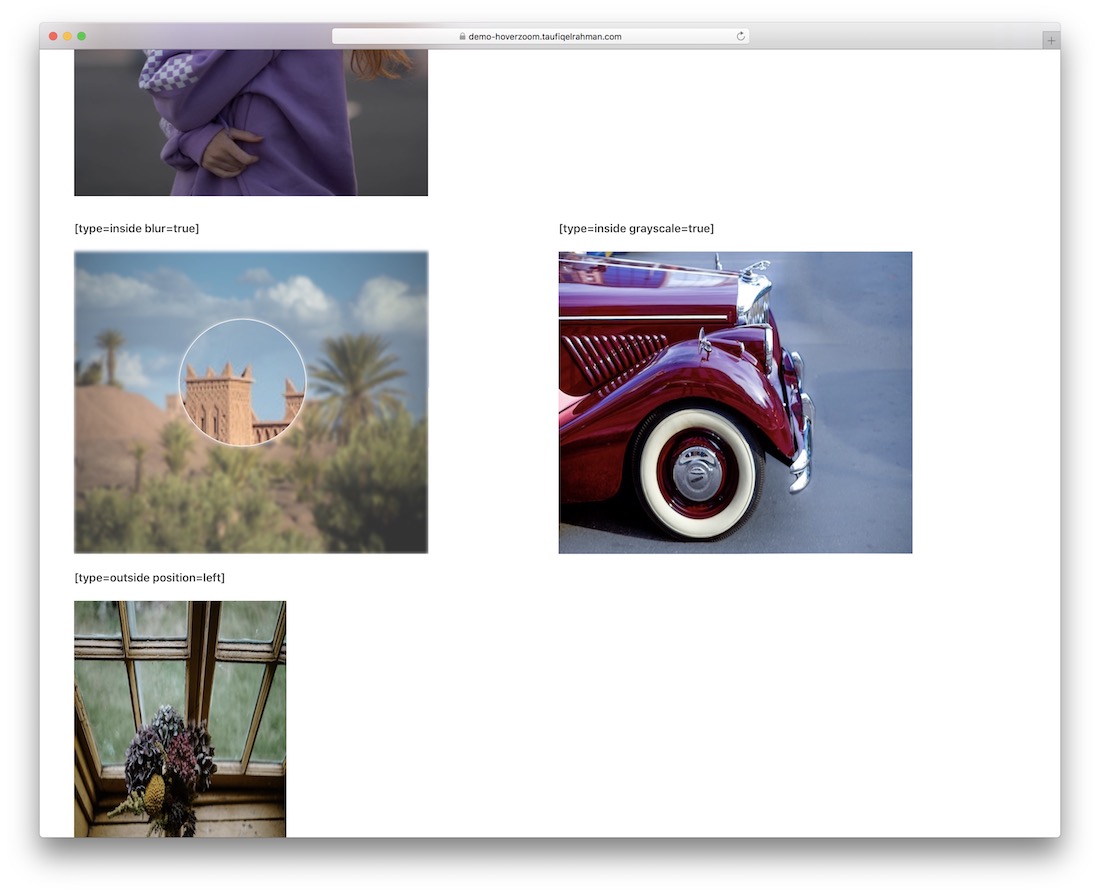Image resolution: width=1100 pixels, height=894 pixels.
Task: Click the "[type=inside grayscale=true]" label
Action: [636, 228]
